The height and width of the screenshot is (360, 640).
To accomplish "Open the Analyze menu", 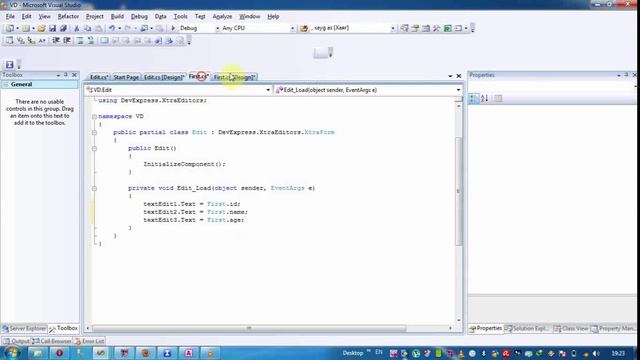I will pos(222,16).
